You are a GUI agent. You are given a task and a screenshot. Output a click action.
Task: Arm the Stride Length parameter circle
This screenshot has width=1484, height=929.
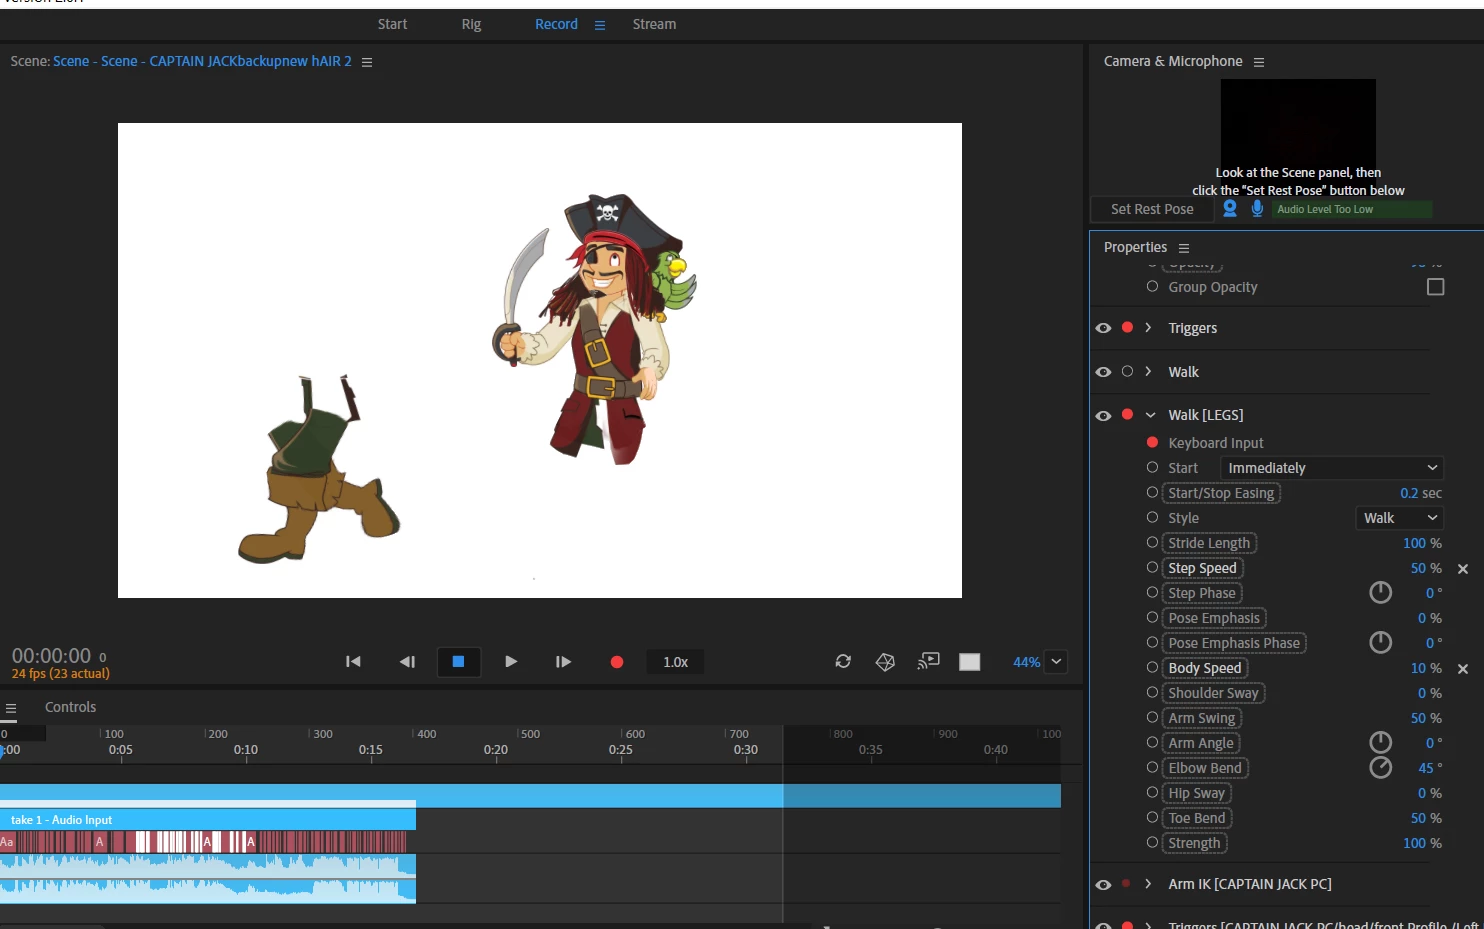[1152, 542]
